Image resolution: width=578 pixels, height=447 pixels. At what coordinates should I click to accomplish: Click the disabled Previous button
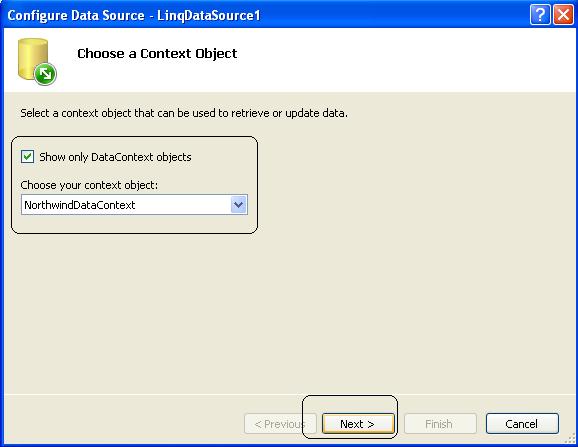[x=280, y=424]
